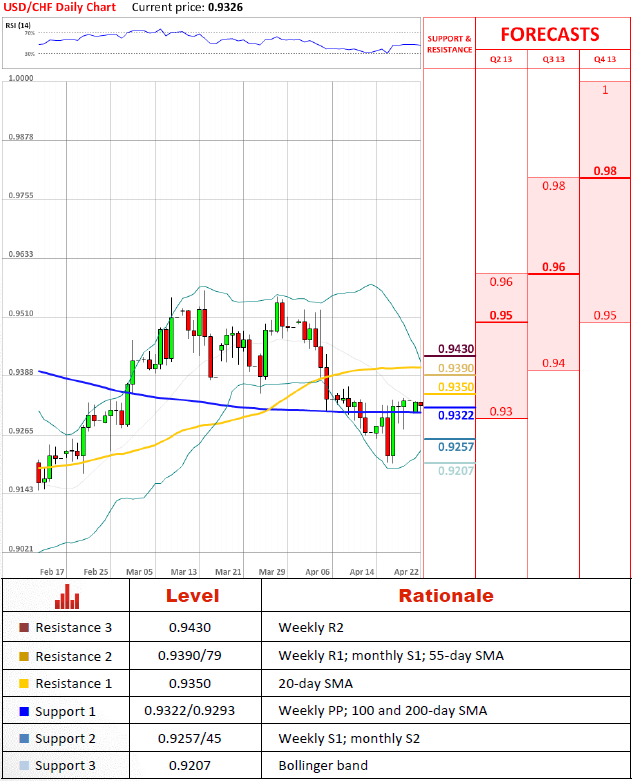Click the 0.9633 price axis label
Screen dimensions: 633x781
pos(21,254)
